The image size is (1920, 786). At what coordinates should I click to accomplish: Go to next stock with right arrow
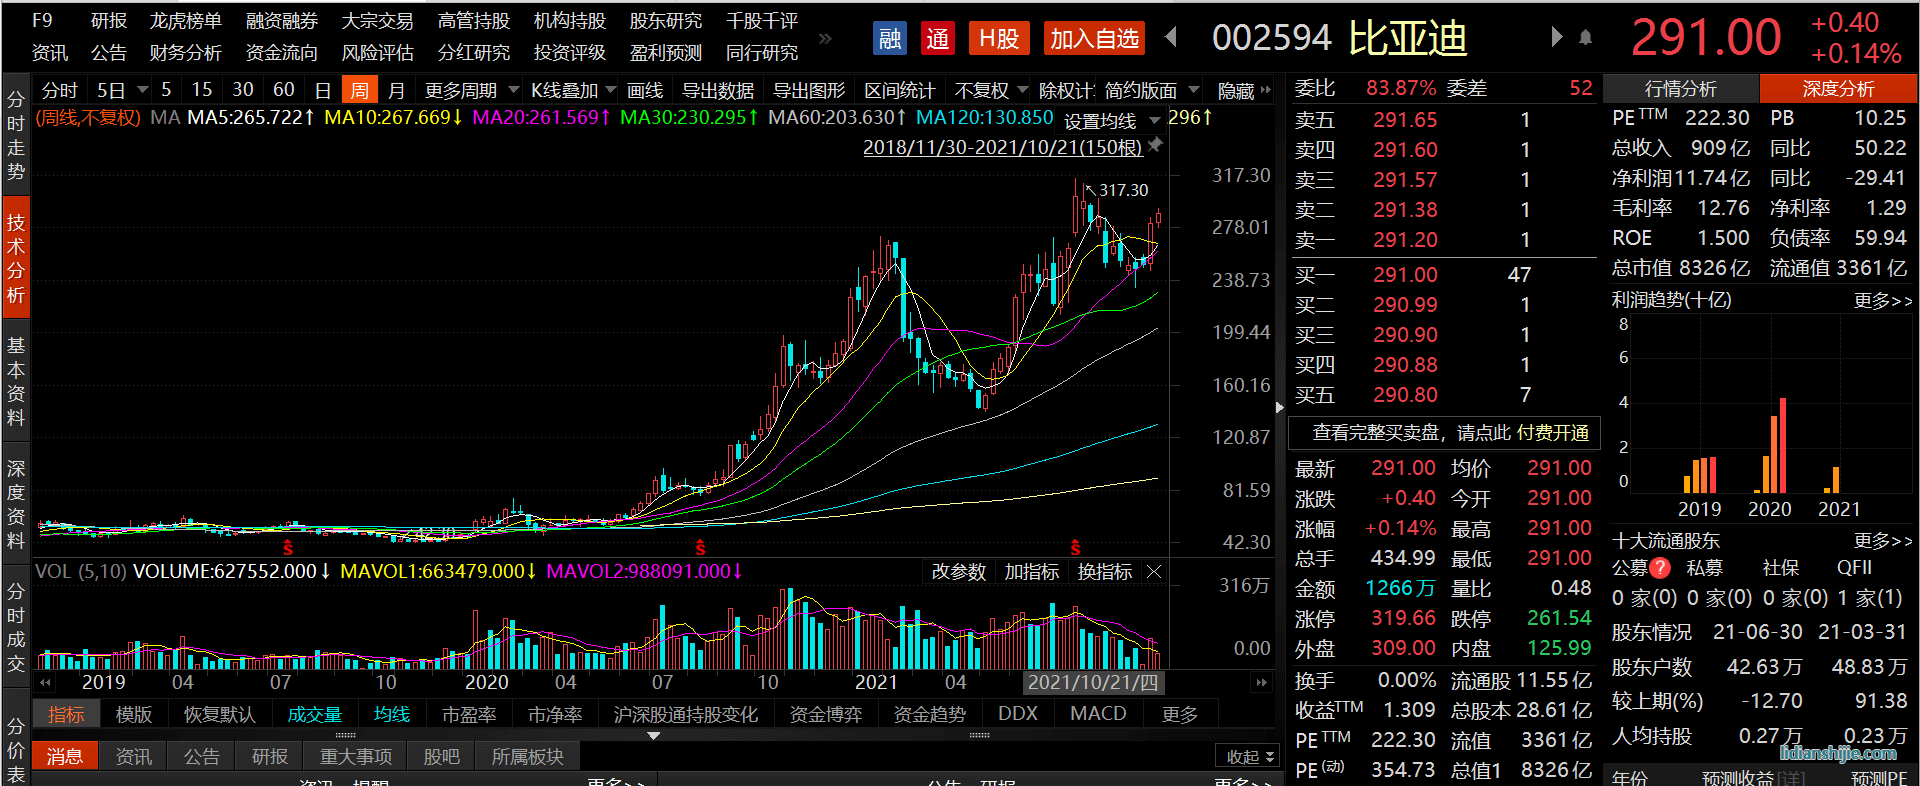(1556, 38)
